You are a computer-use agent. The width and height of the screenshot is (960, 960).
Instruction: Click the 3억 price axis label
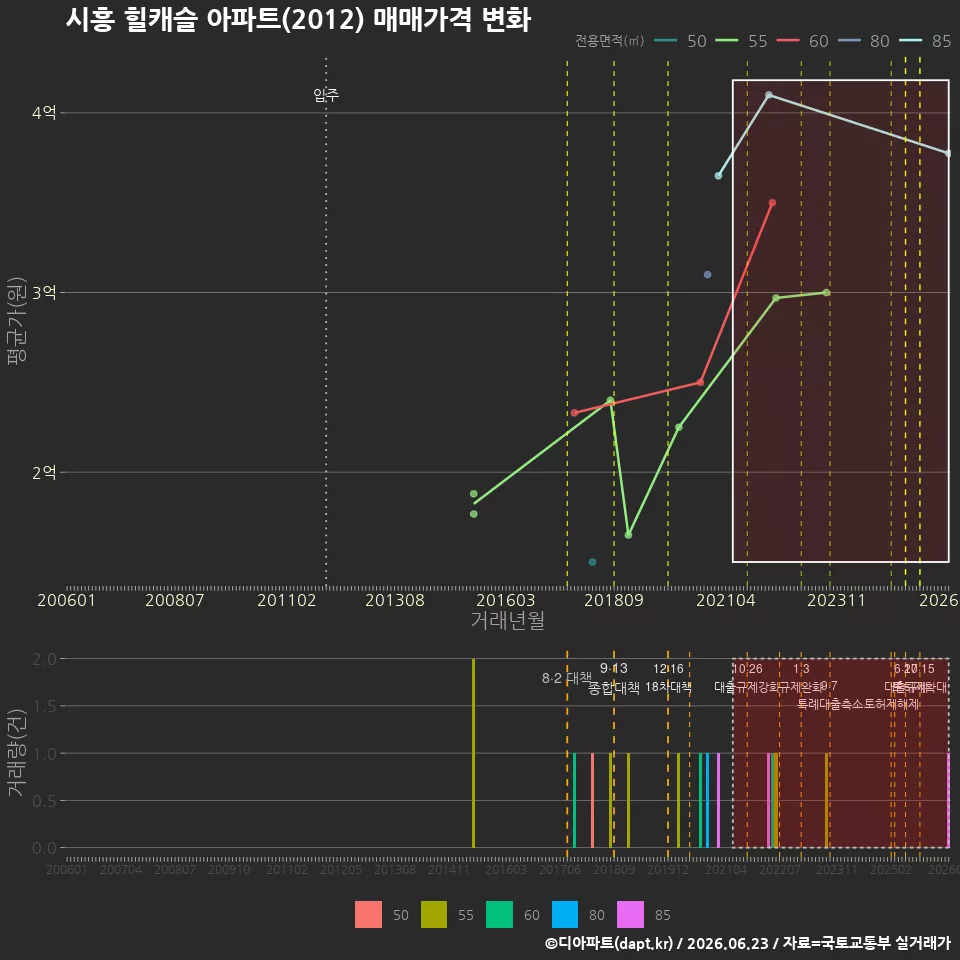point(44,293)
